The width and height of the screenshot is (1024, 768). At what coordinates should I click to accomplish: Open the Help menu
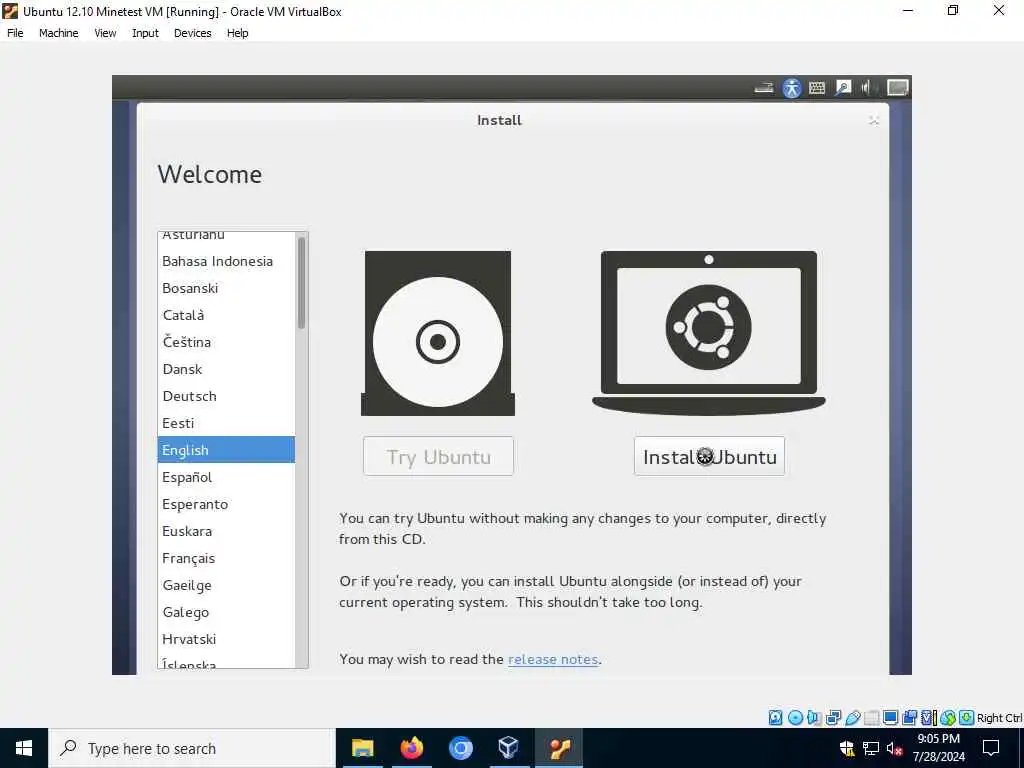[238, 33]
